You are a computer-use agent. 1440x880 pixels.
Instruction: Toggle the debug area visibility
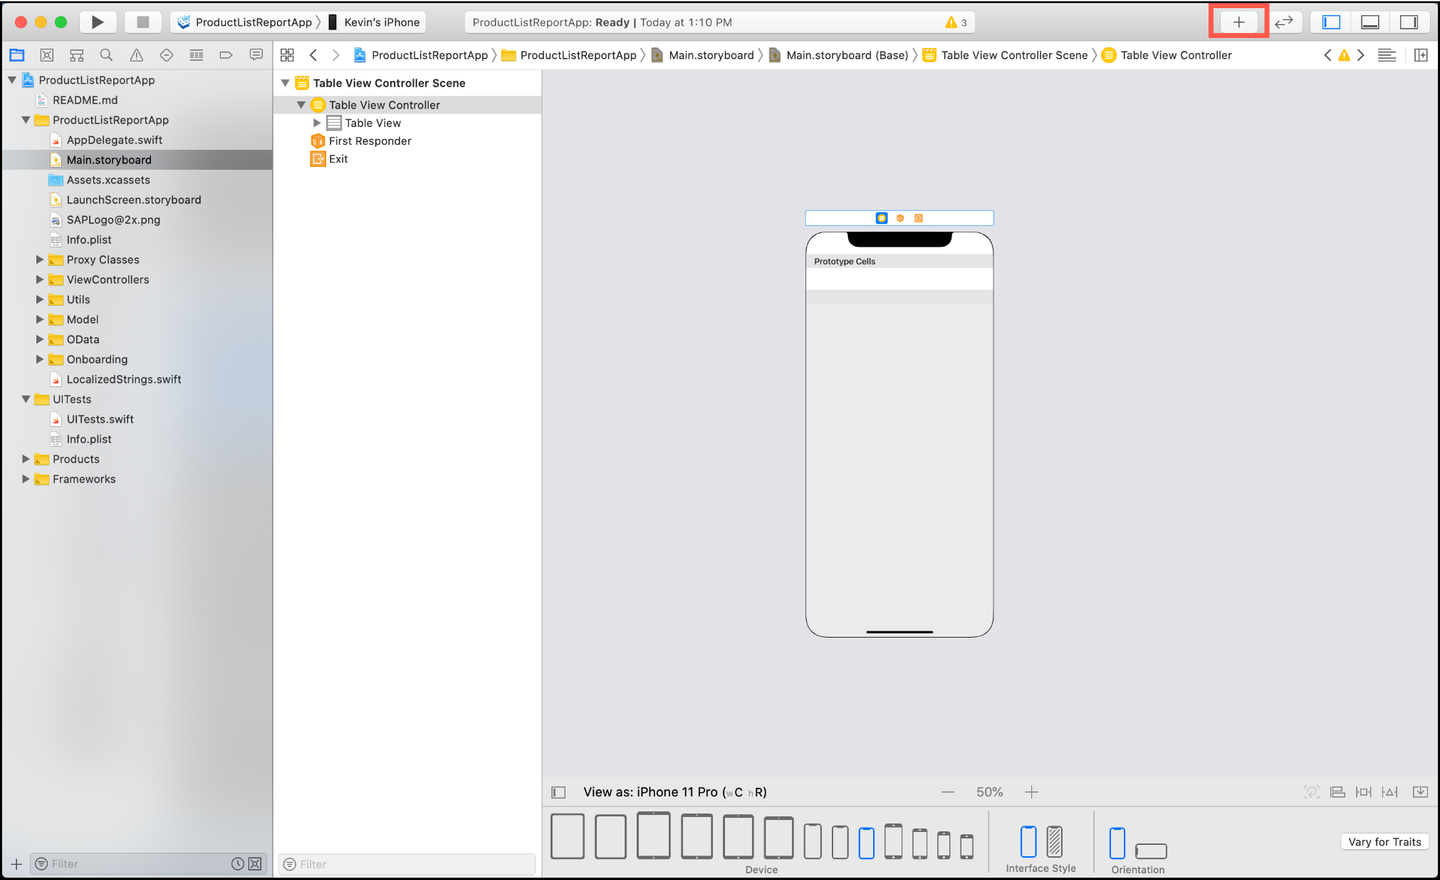(1370, 22)
